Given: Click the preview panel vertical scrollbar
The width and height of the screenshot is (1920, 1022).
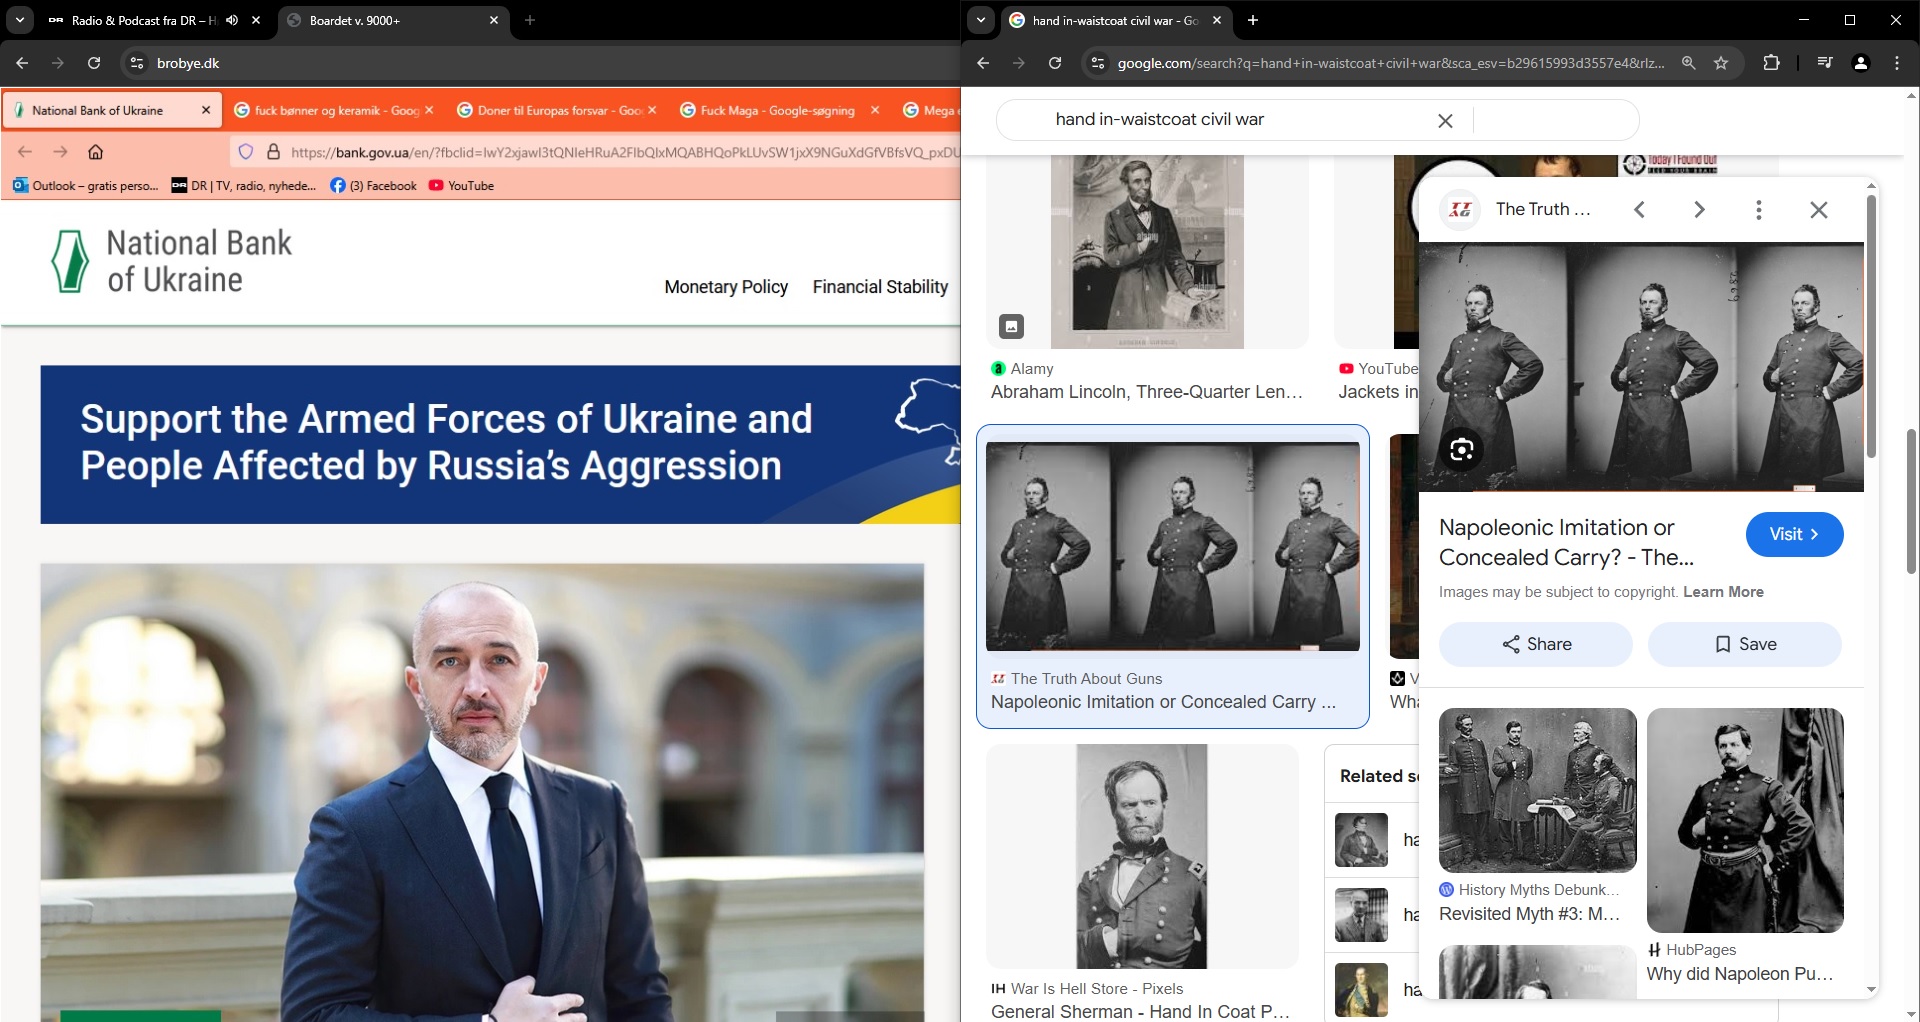Looking at the screenshot, I should coord(1871,330).
